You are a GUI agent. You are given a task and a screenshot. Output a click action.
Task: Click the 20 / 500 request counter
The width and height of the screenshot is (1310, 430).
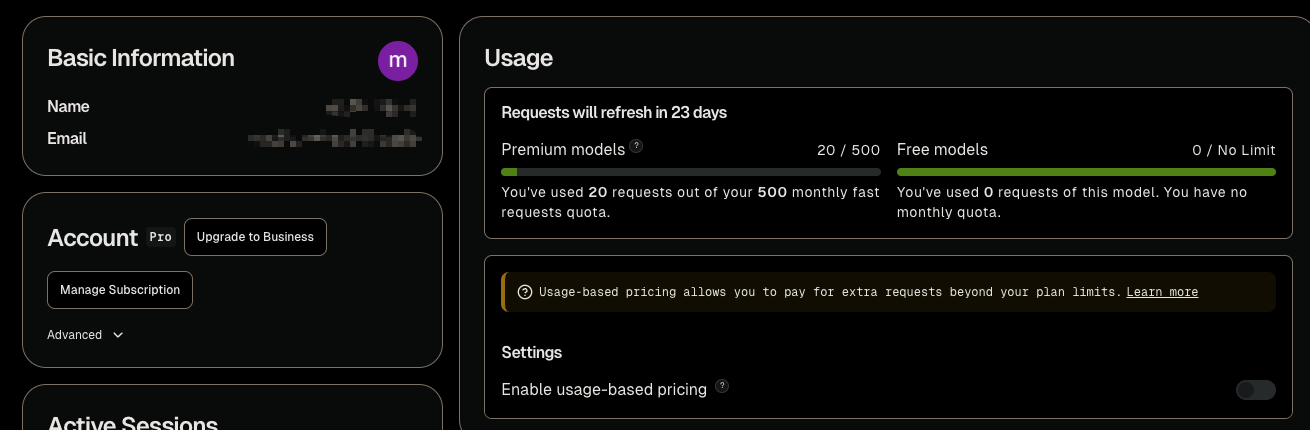pyautogui.click(x=848, y=150)
